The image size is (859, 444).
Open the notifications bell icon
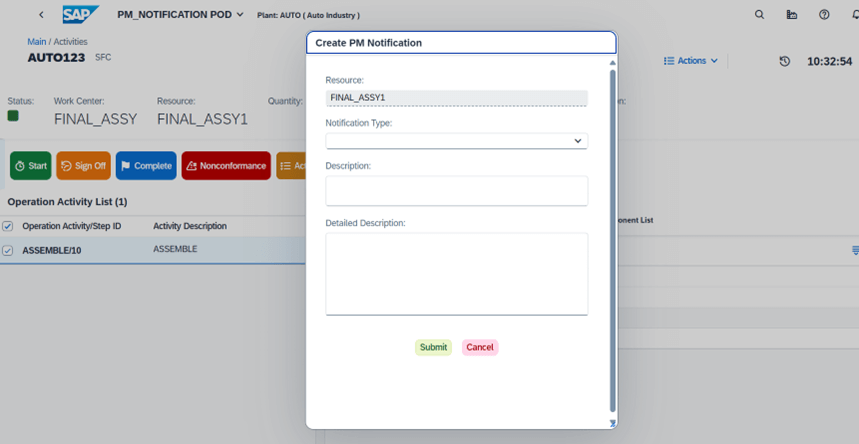pos(855,15)
